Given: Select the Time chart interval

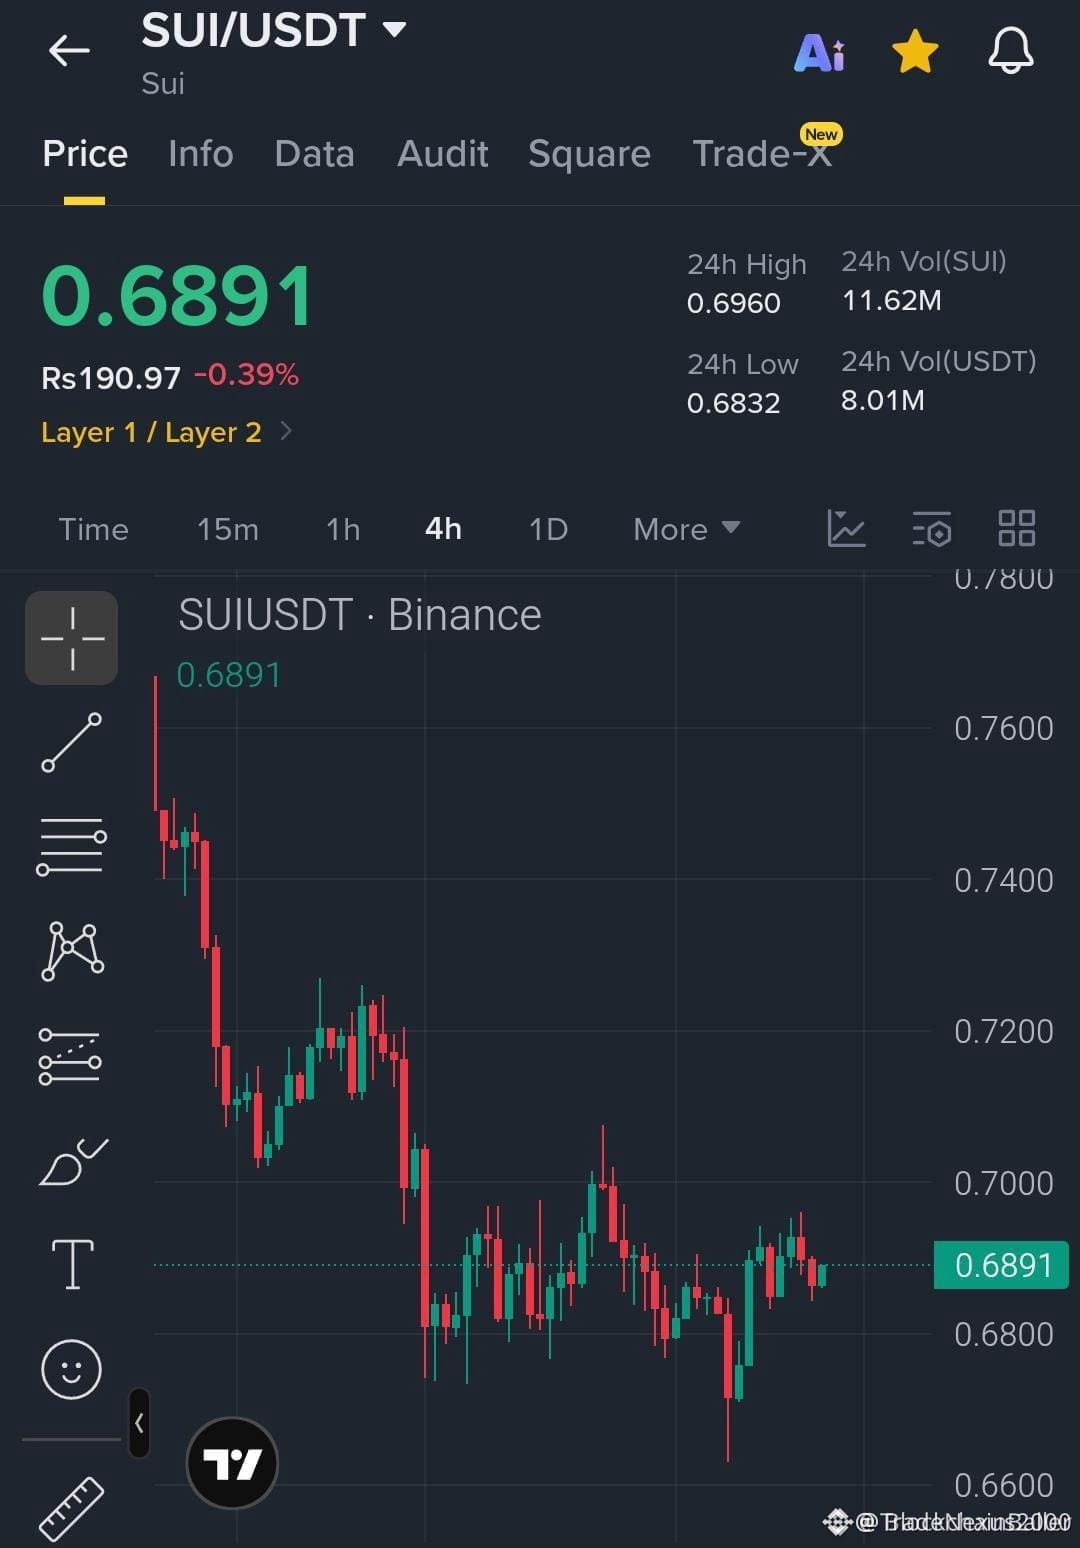Looking at the screenshot, I should 93,529.
